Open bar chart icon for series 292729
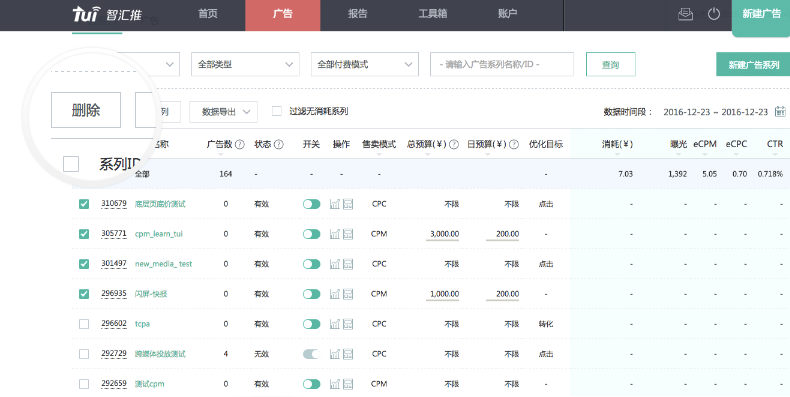790x397 pixels. 335,354
